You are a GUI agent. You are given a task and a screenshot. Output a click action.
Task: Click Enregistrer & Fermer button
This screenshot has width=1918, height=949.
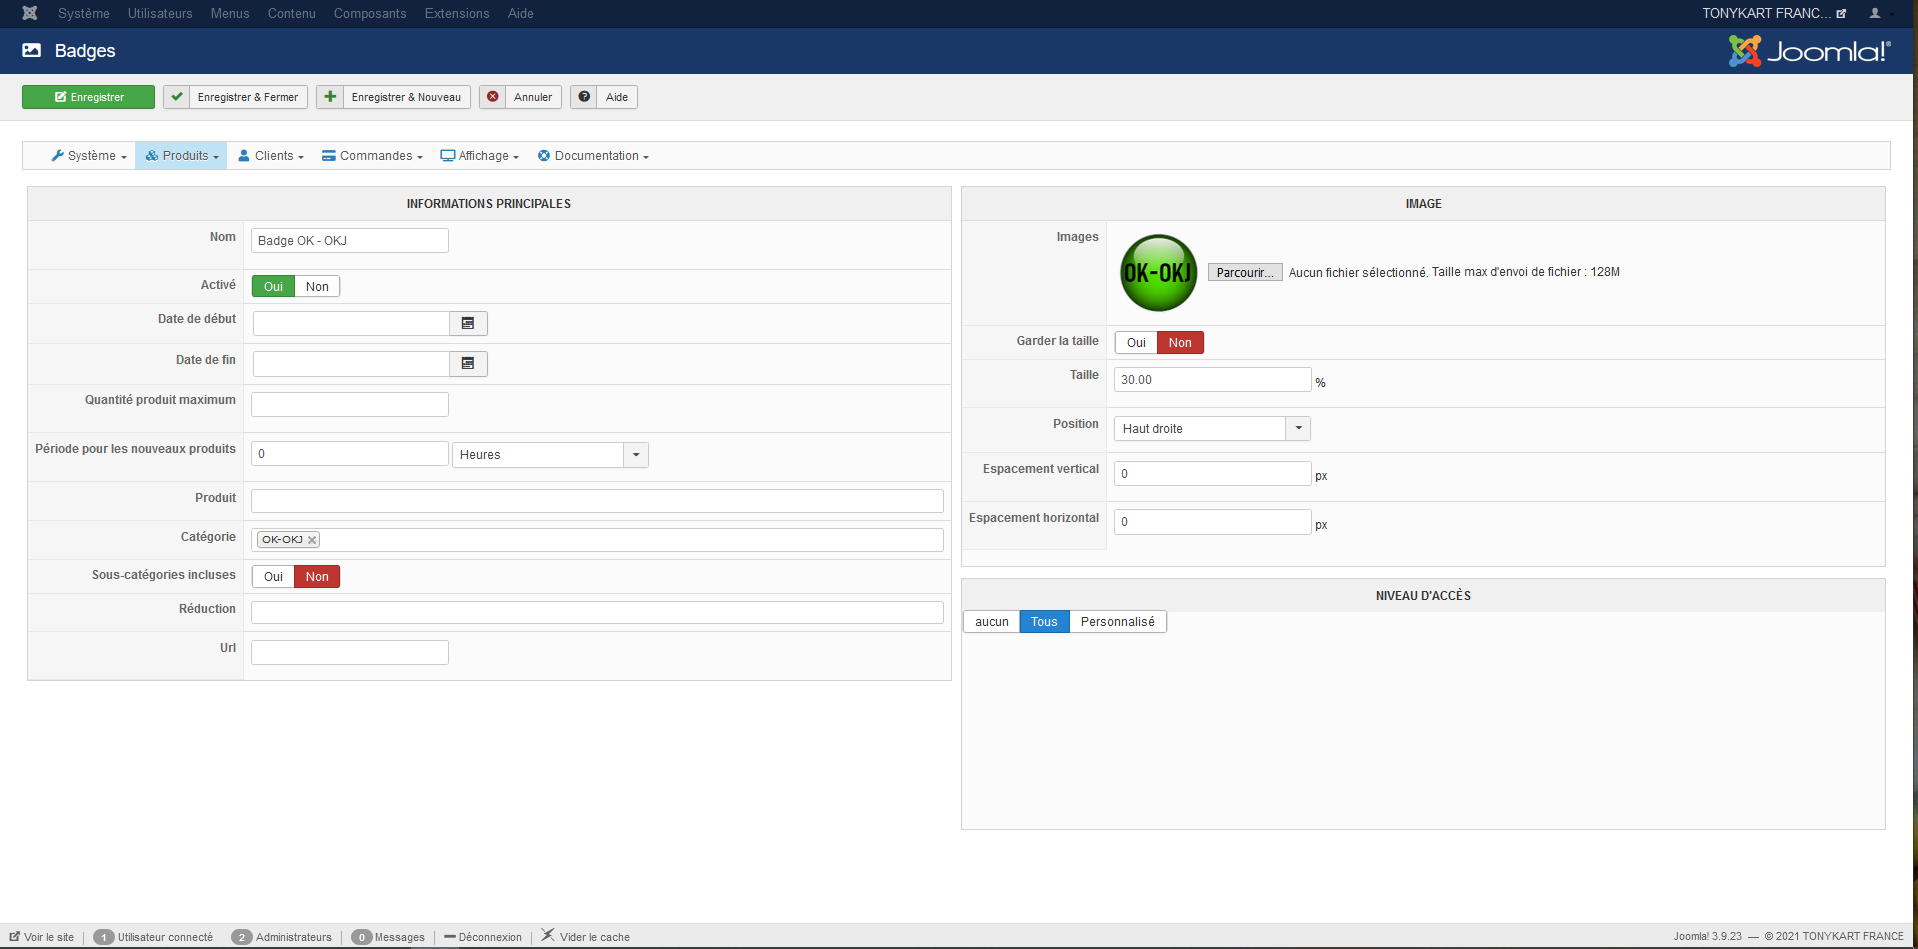pyautogui.click(x=235, y=97)
